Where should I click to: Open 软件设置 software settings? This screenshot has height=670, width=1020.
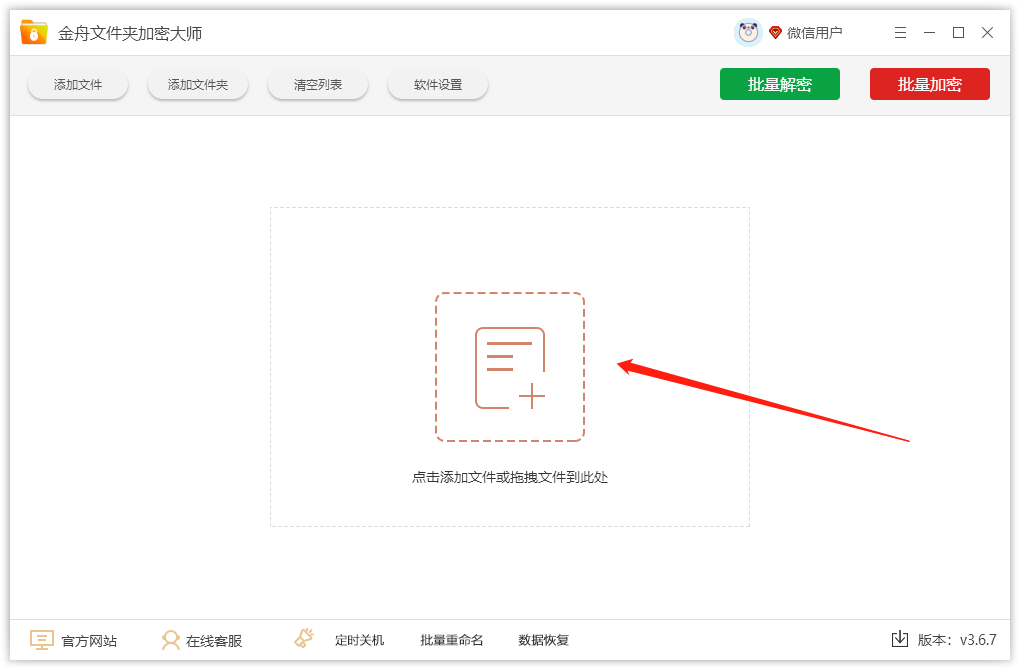pos(437,84)
